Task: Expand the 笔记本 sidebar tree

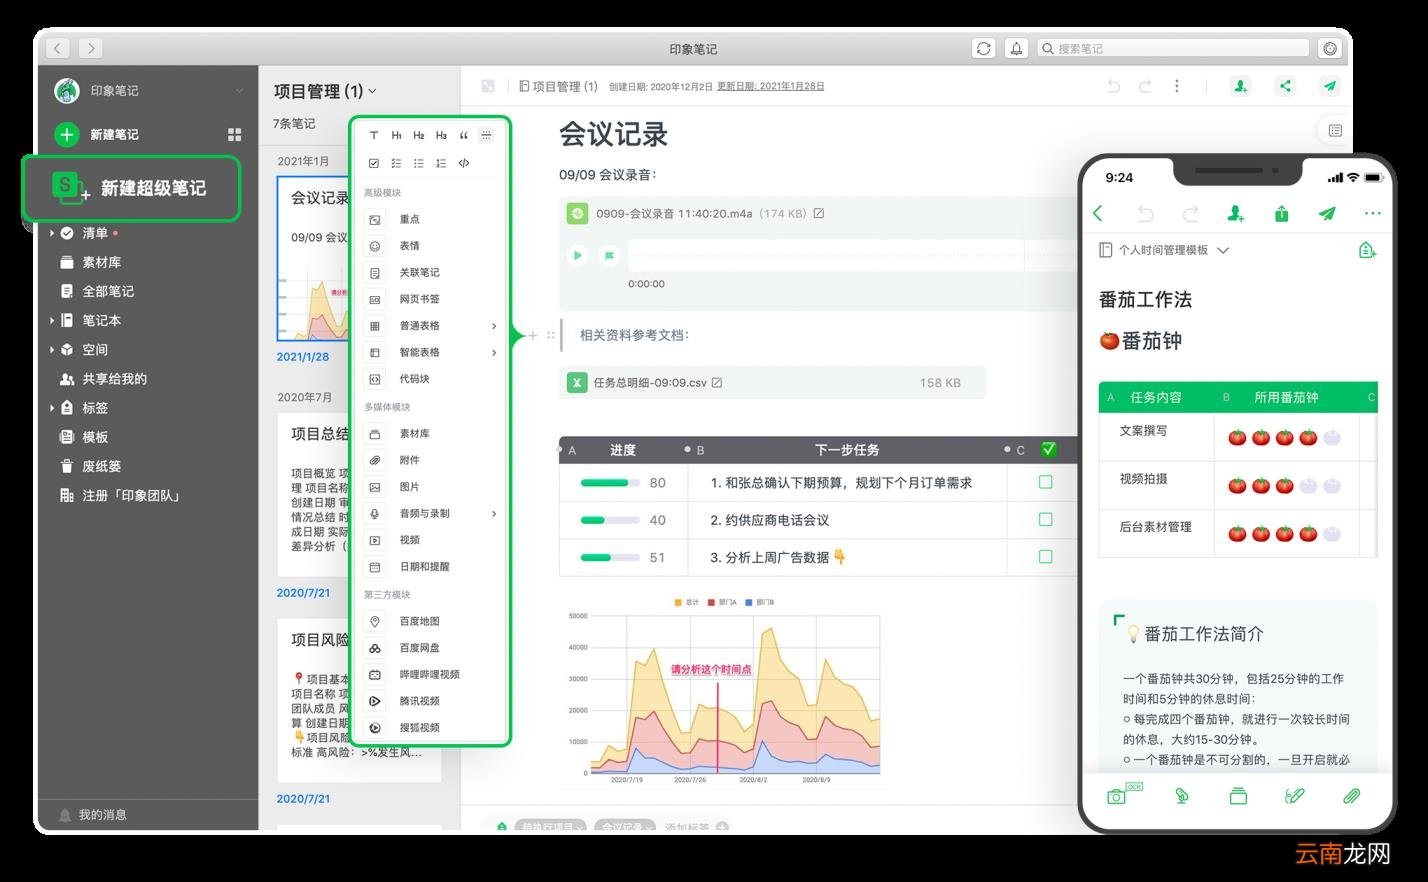Action: coord(52,320)
